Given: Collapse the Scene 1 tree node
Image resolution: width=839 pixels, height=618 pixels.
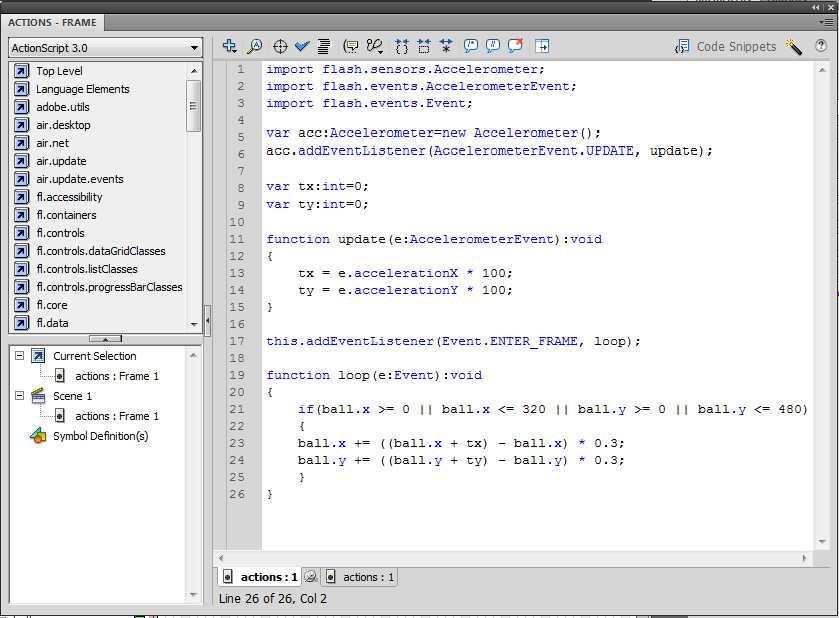Looking at the screenshot, I should pos(20,395).
